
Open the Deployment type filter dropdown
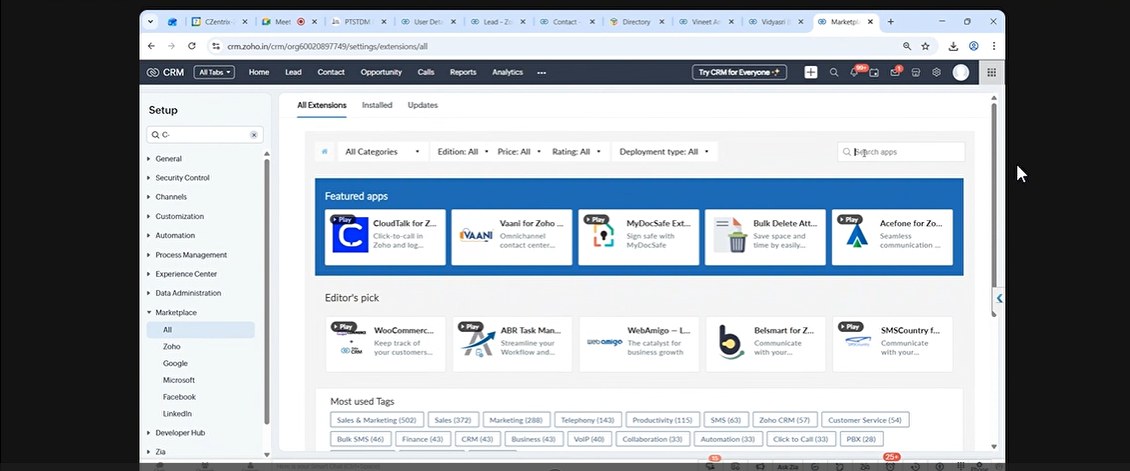[x=664, y=152]
